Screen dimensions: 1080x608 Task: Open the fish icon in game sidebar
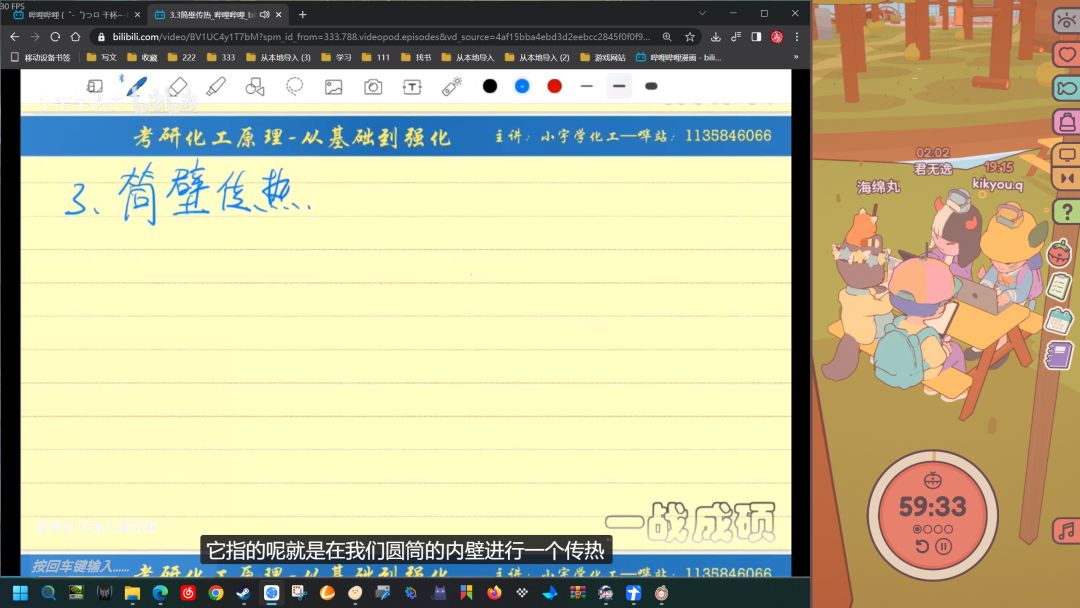1066,87
